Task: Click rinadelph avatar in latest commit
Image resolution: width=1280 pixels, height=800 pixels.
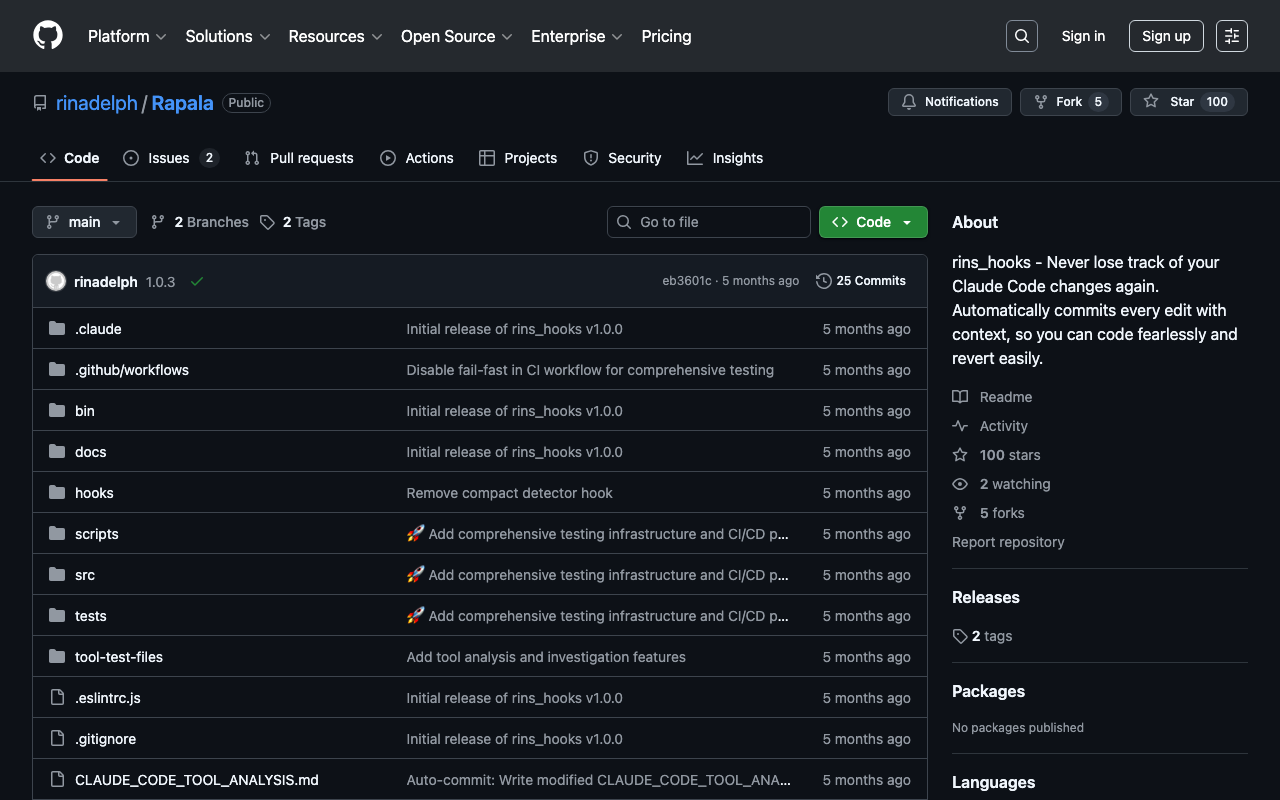Action: [56, 282]
